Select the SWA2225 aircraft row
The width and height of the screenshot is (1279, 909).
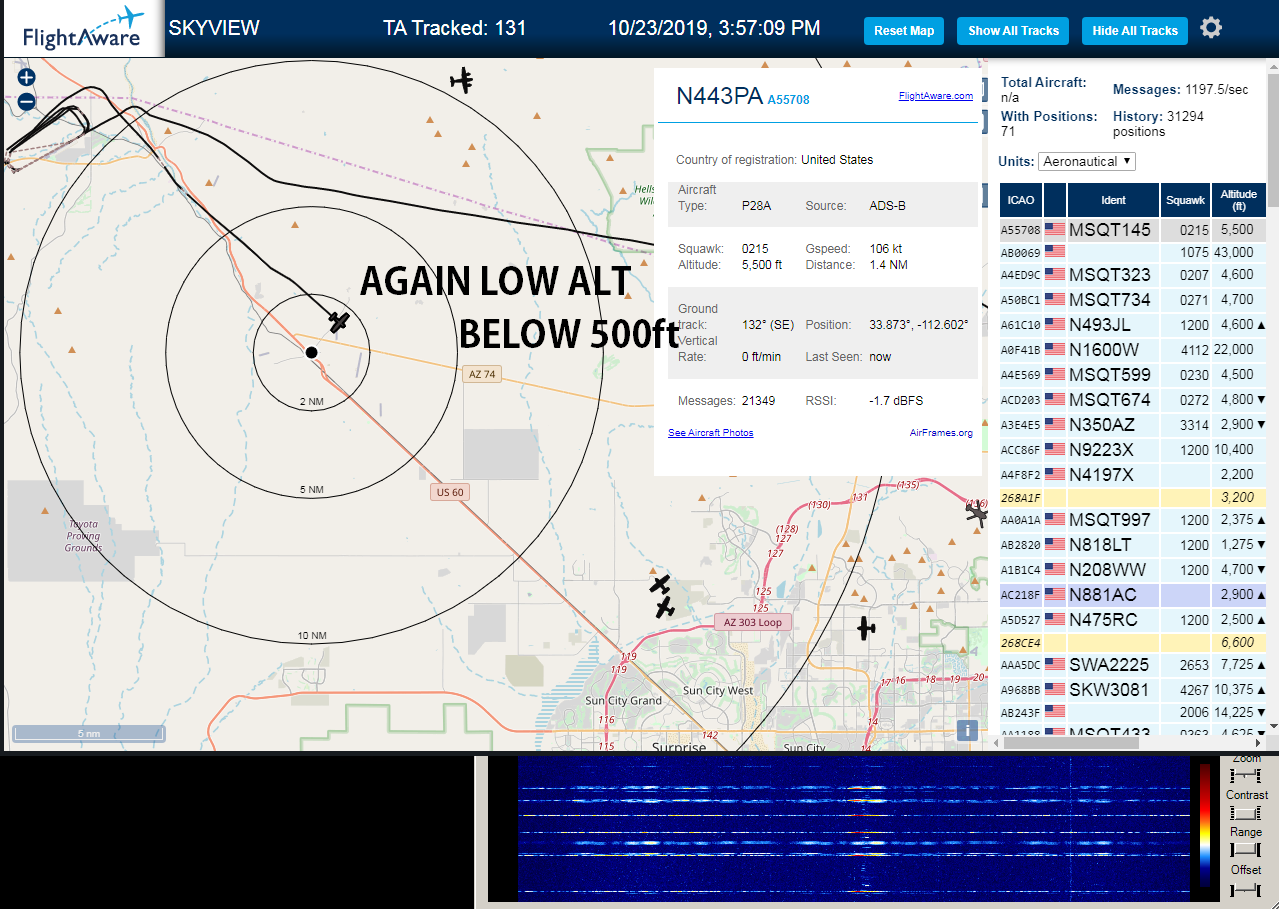[1133, 665]
